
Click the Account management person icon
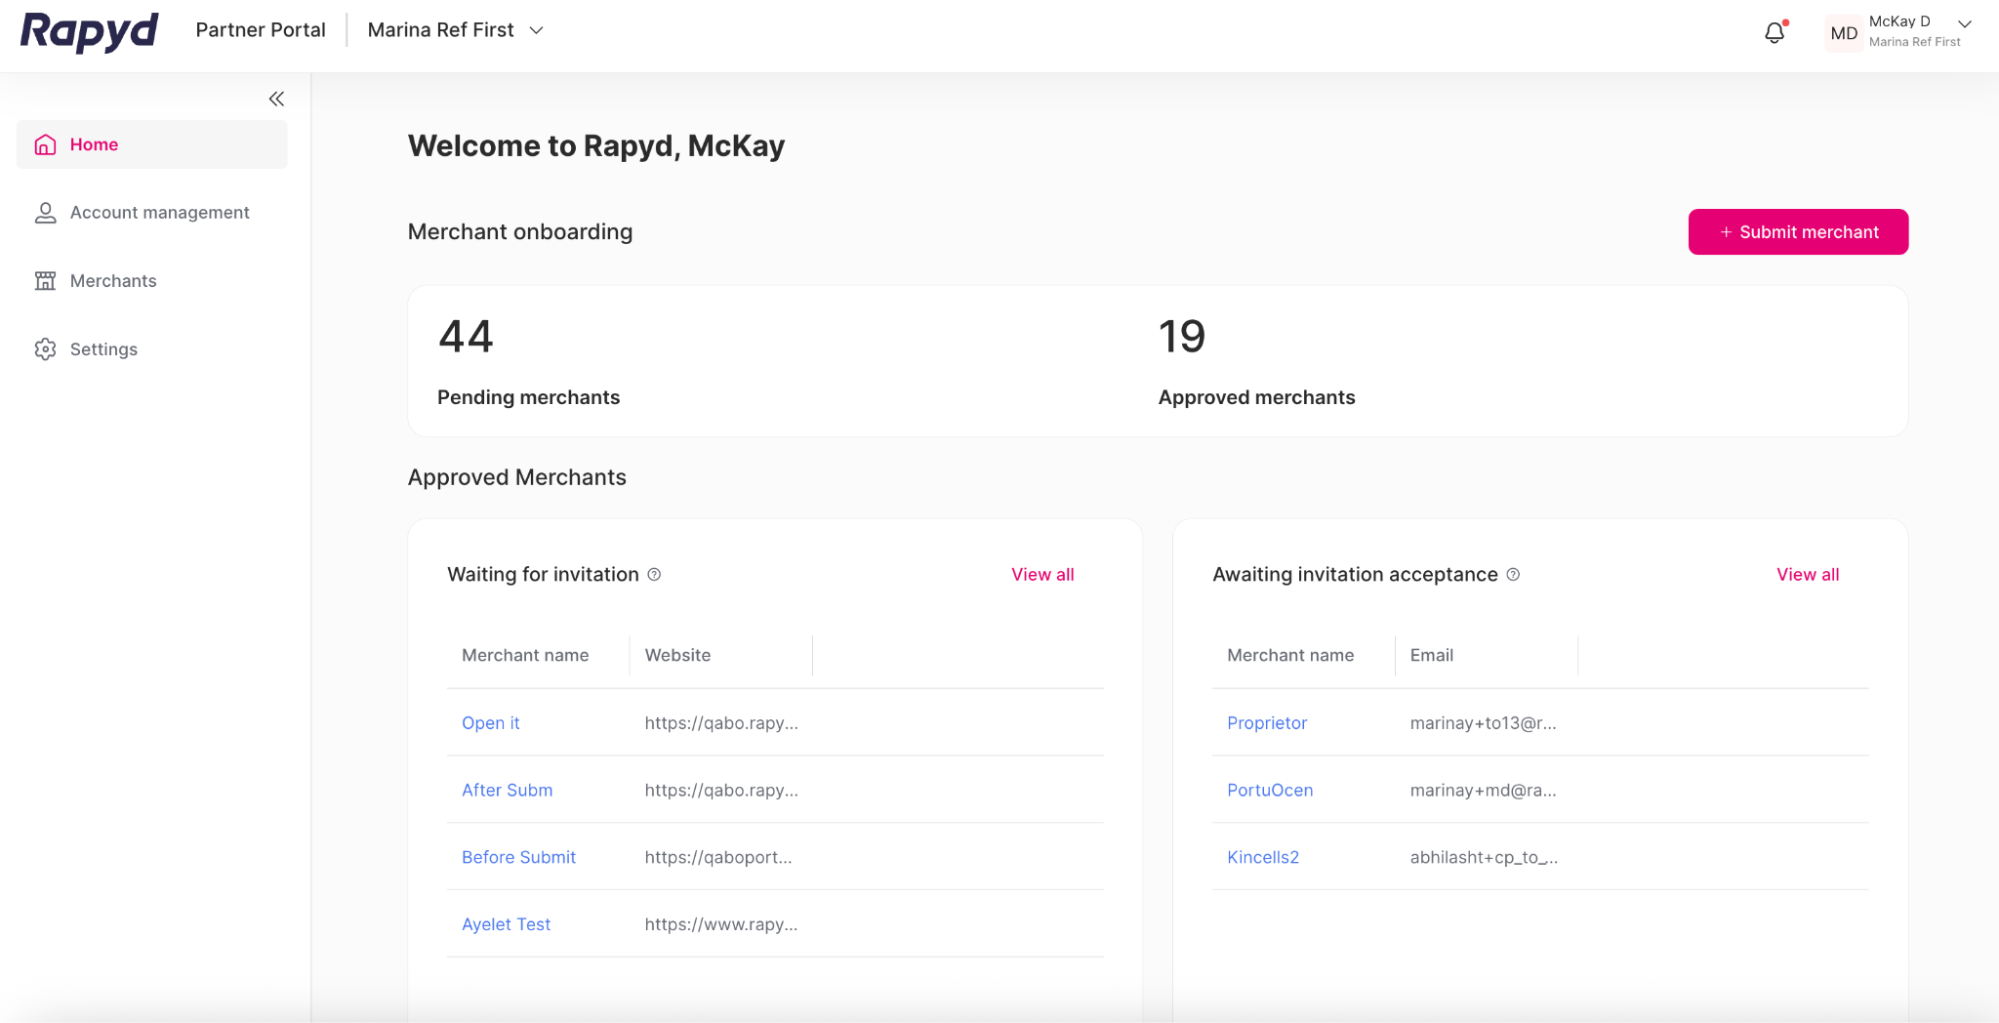(45, 212)
